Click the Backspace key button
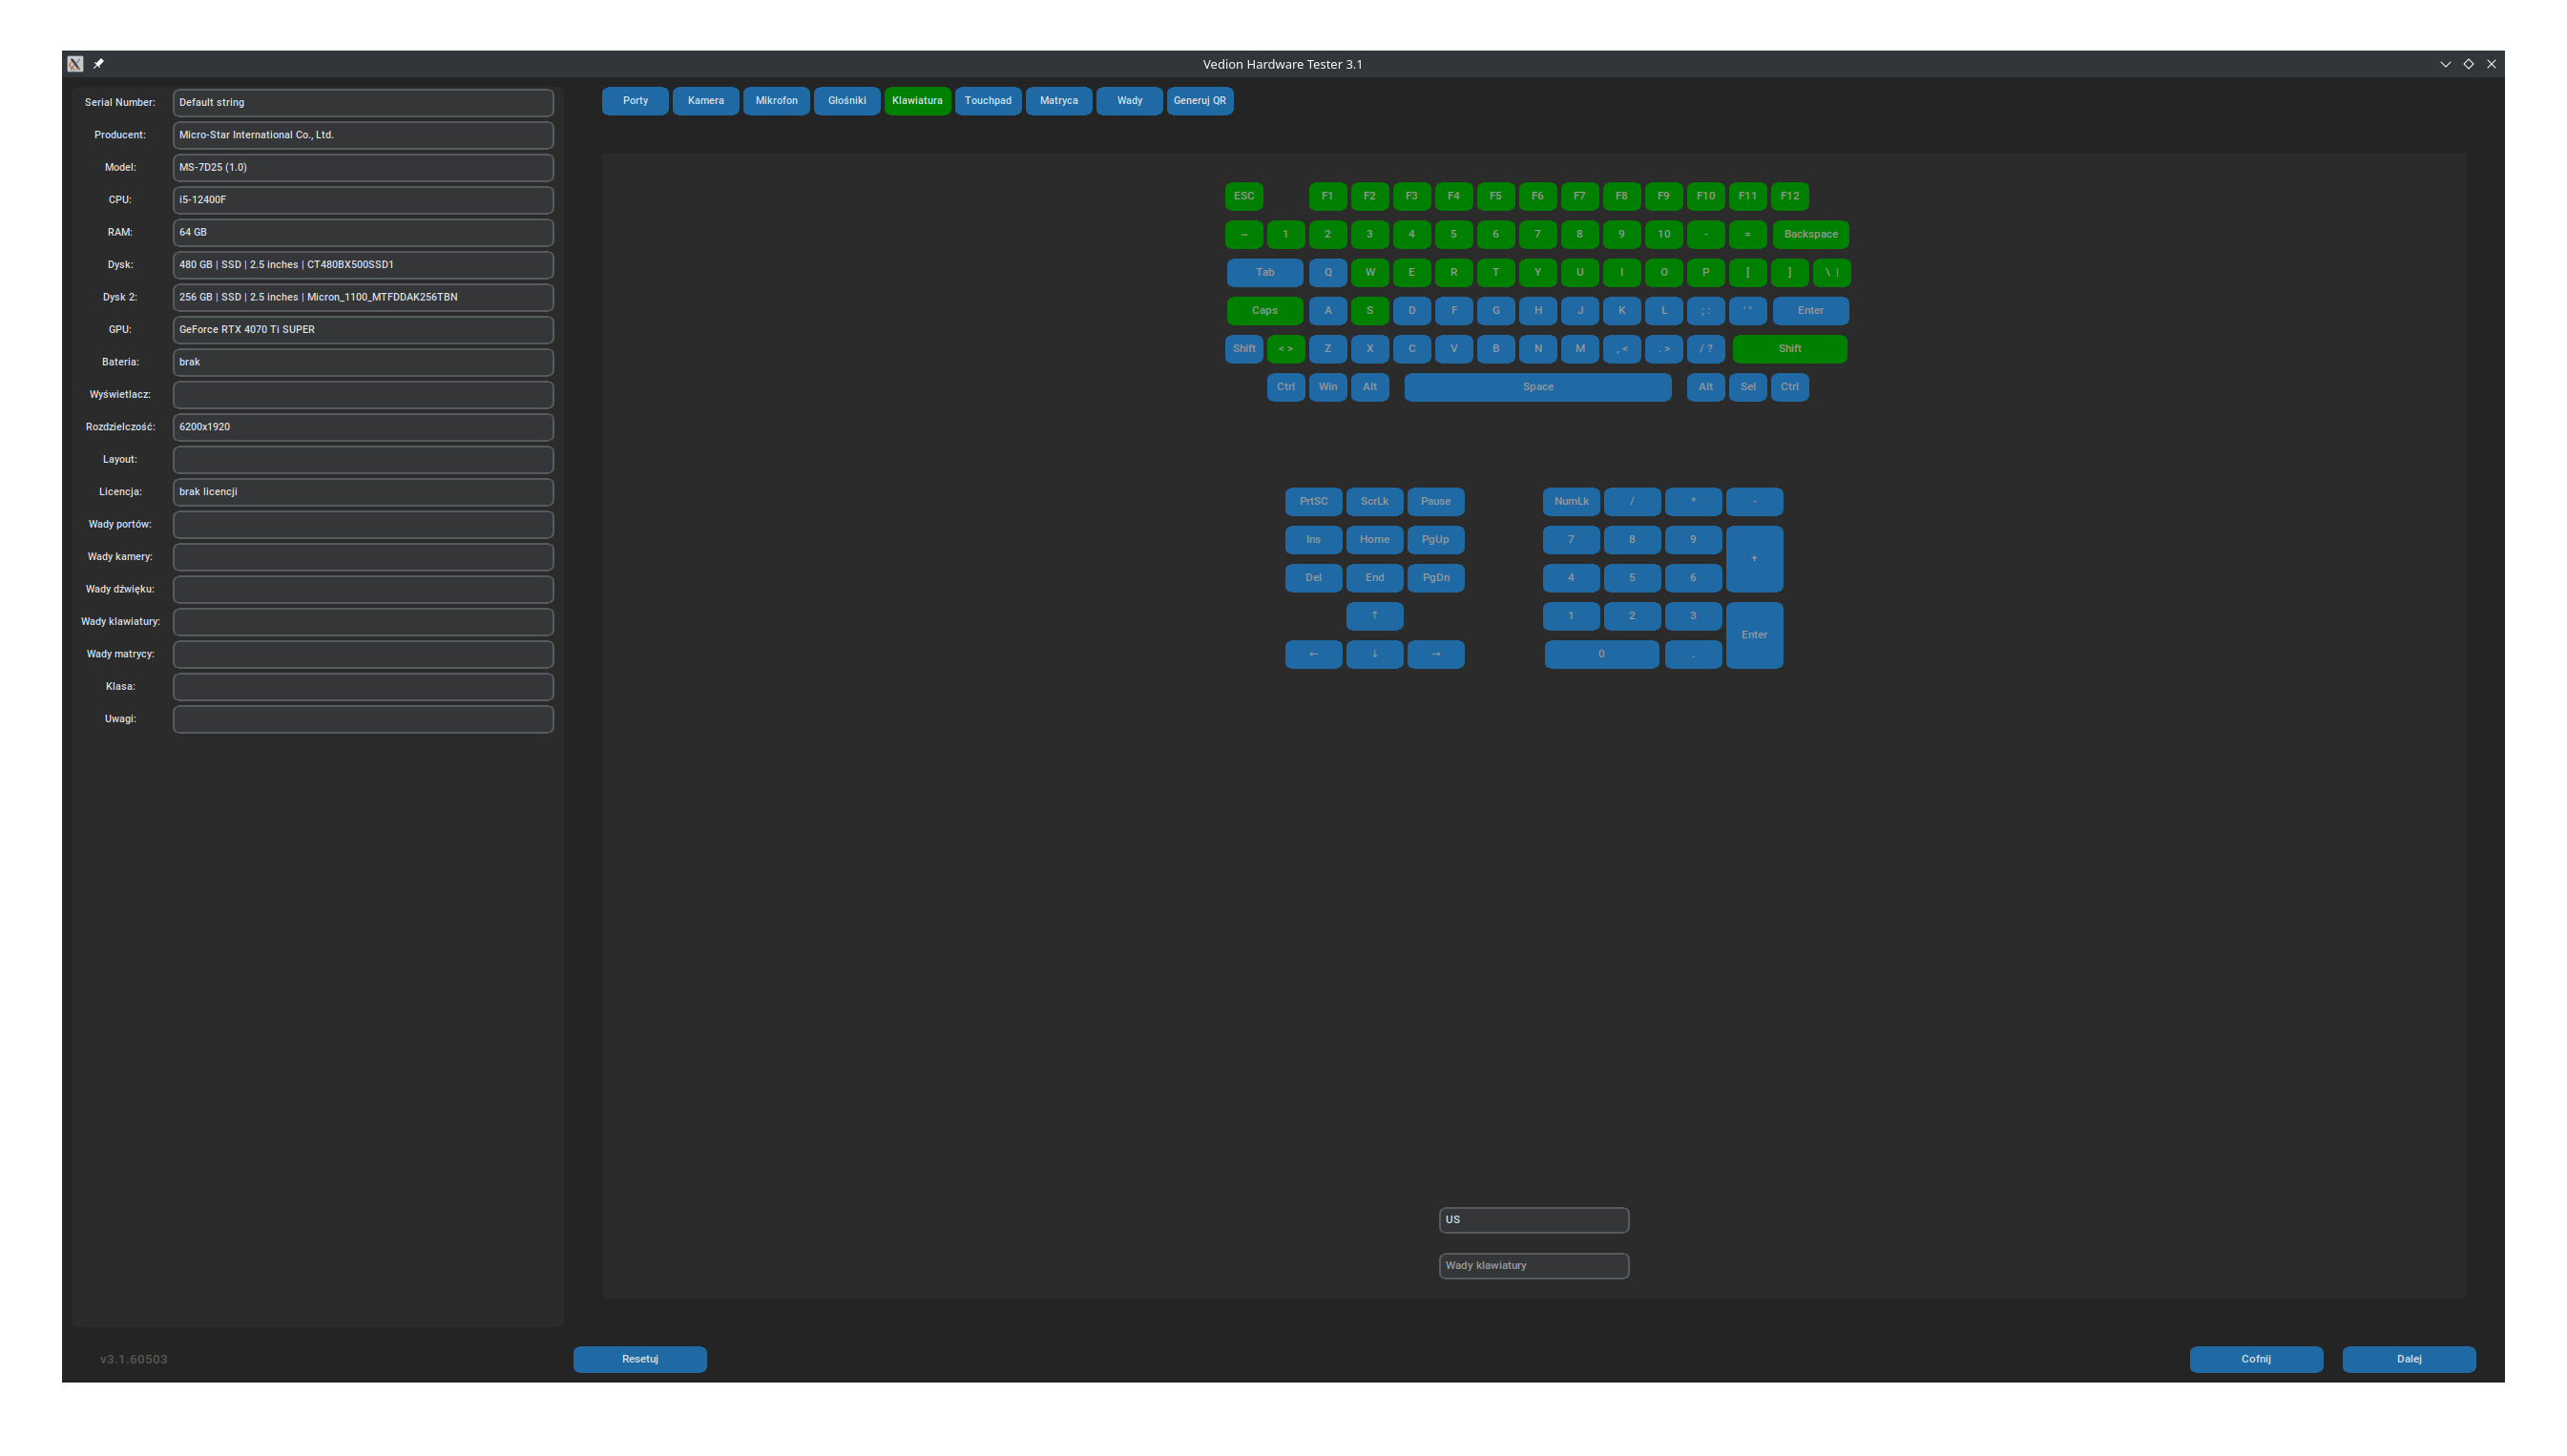The width and height of the screenshot is (2567, 1456). click(x=1811, y=234)
